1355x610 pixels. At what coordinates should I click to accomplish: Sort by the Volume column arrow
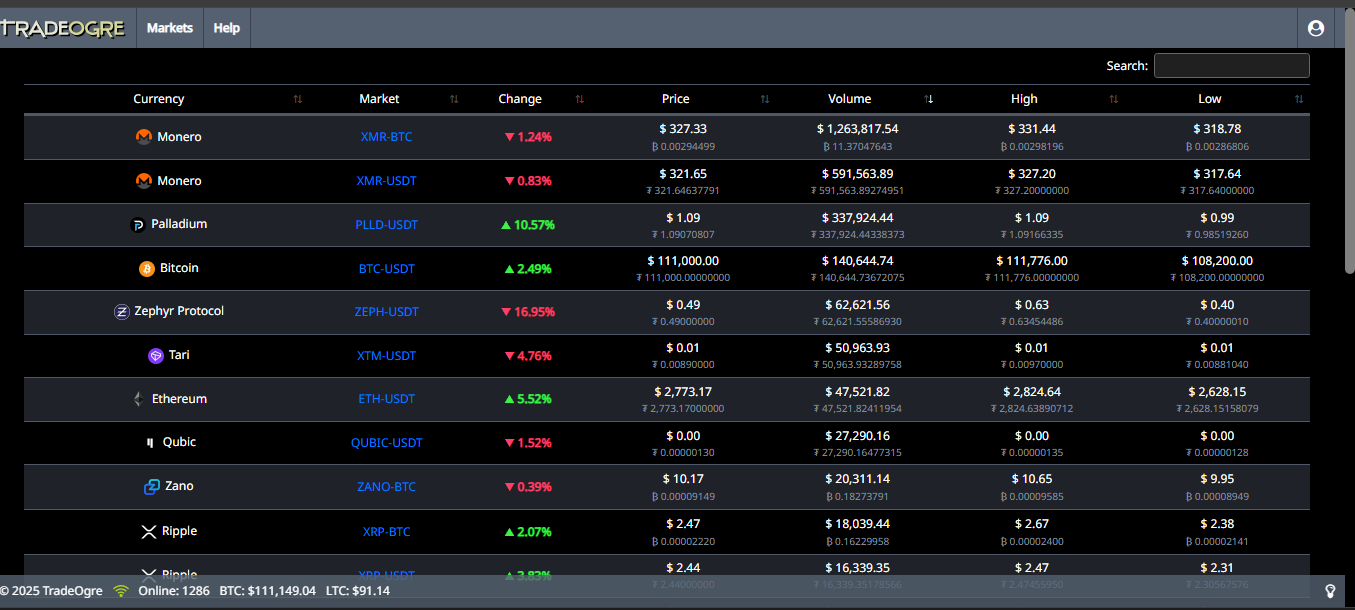[929, 99]
